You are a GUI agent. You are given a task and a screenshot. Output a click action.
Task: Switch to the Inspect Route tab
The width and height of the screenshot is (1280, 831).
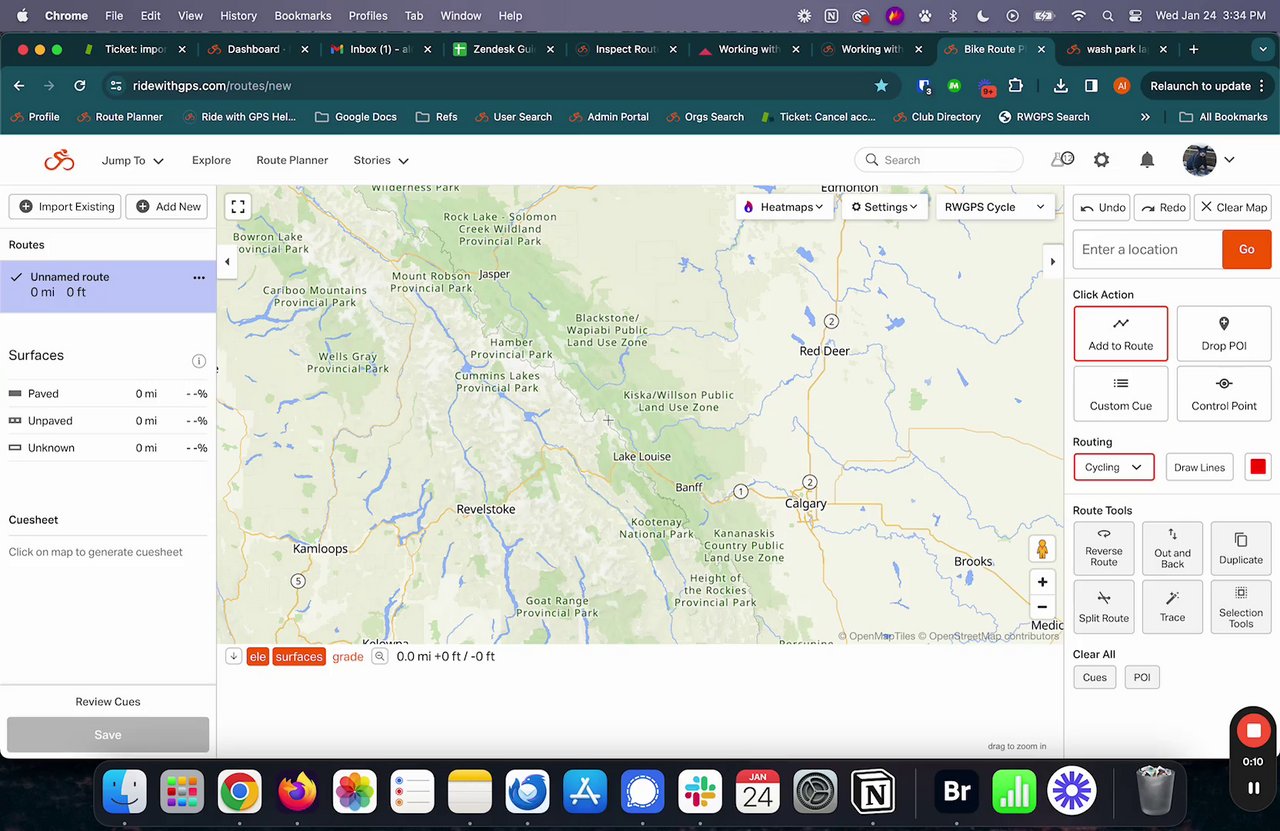(x=626, y=49)
